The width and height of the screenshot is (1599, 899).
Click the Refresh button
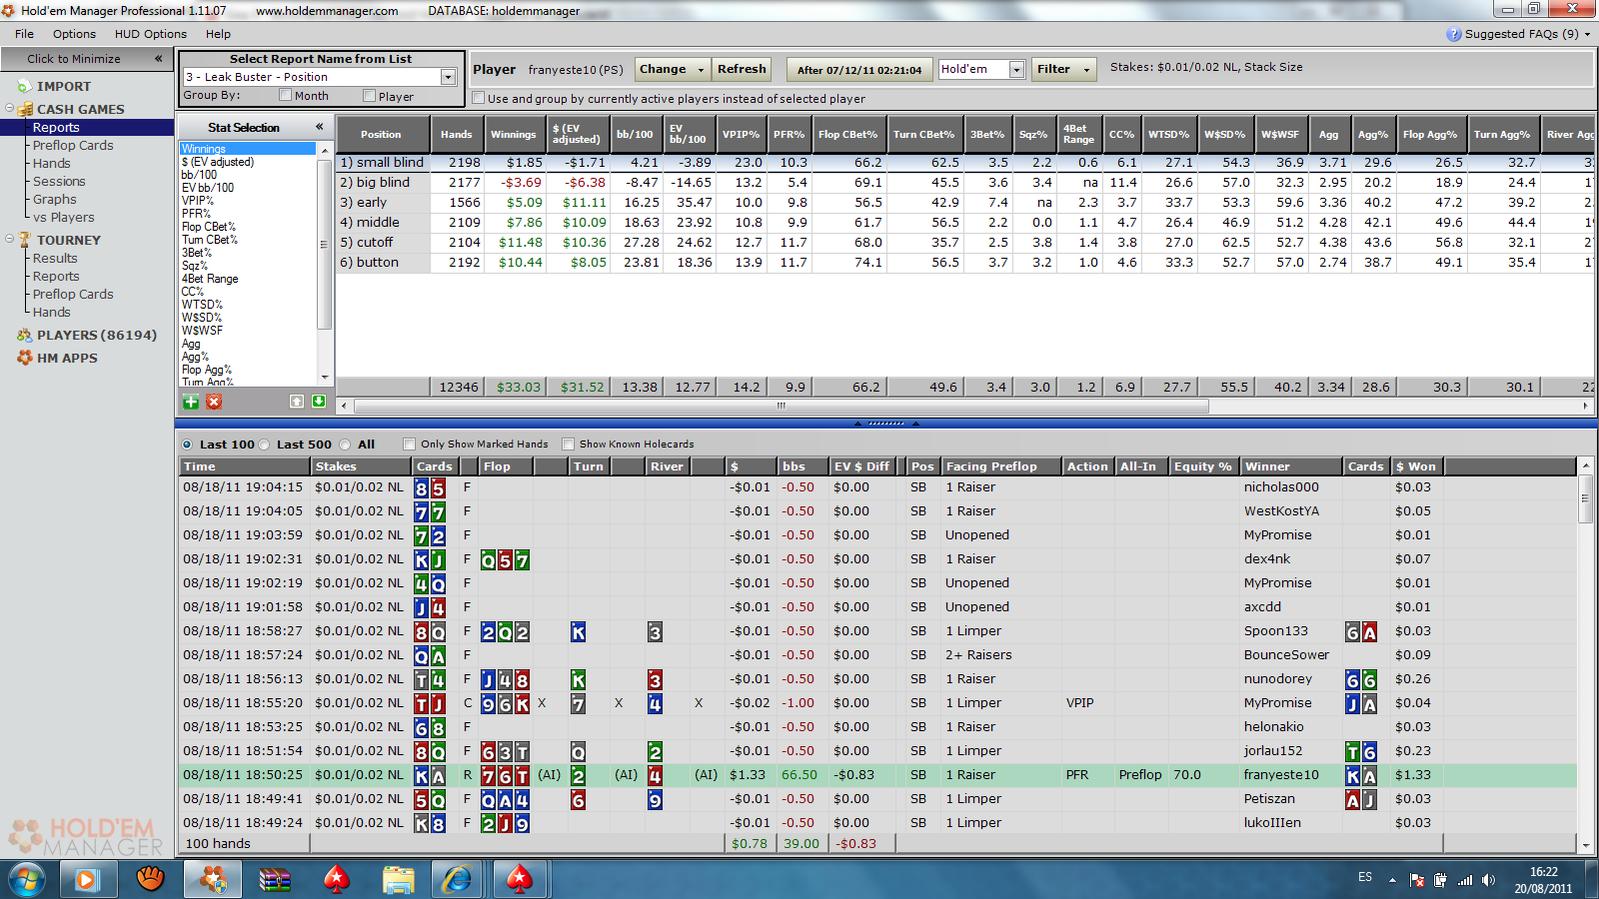(741, 69)
